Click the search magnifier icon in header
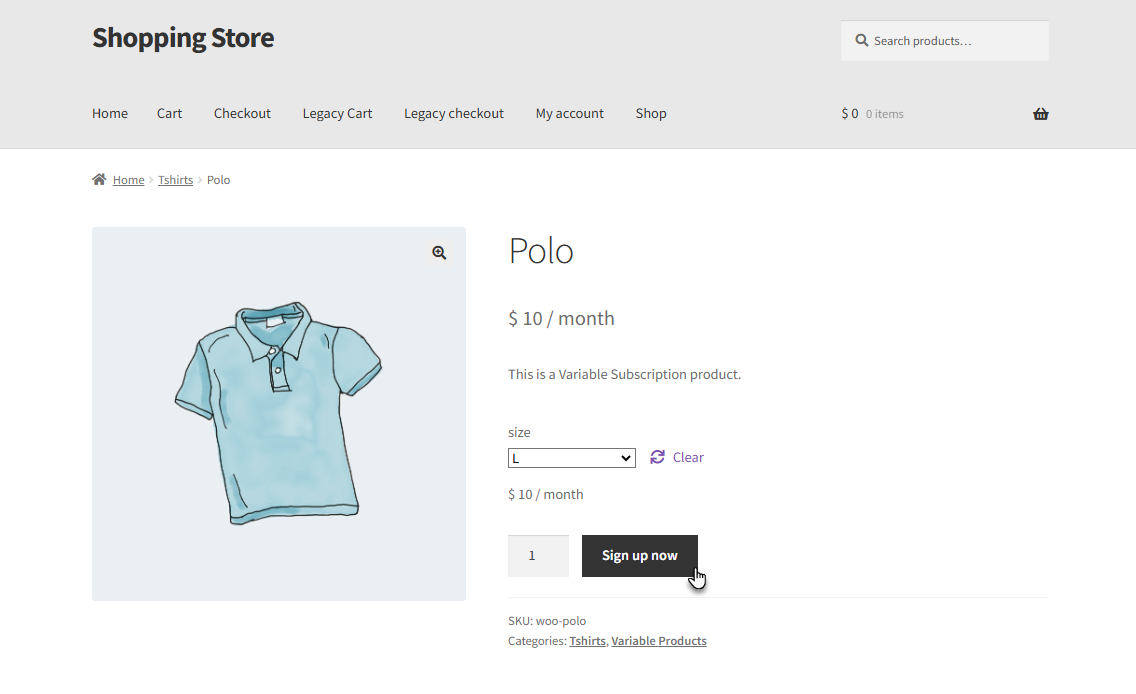 [x=861, y=41]
